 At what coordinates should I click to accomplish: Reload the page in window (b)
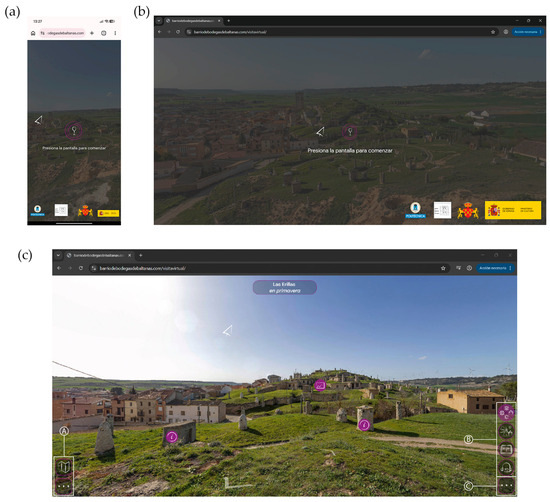[178, 32]
